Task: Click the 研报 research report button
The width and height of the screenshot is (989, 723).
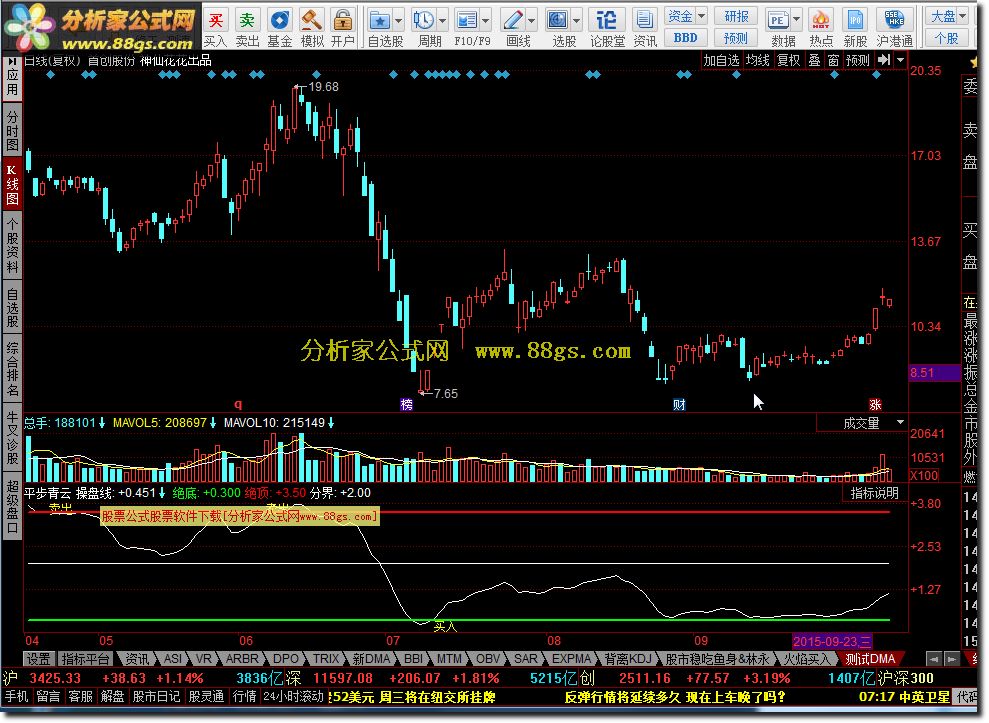Action: coord(736,16)
